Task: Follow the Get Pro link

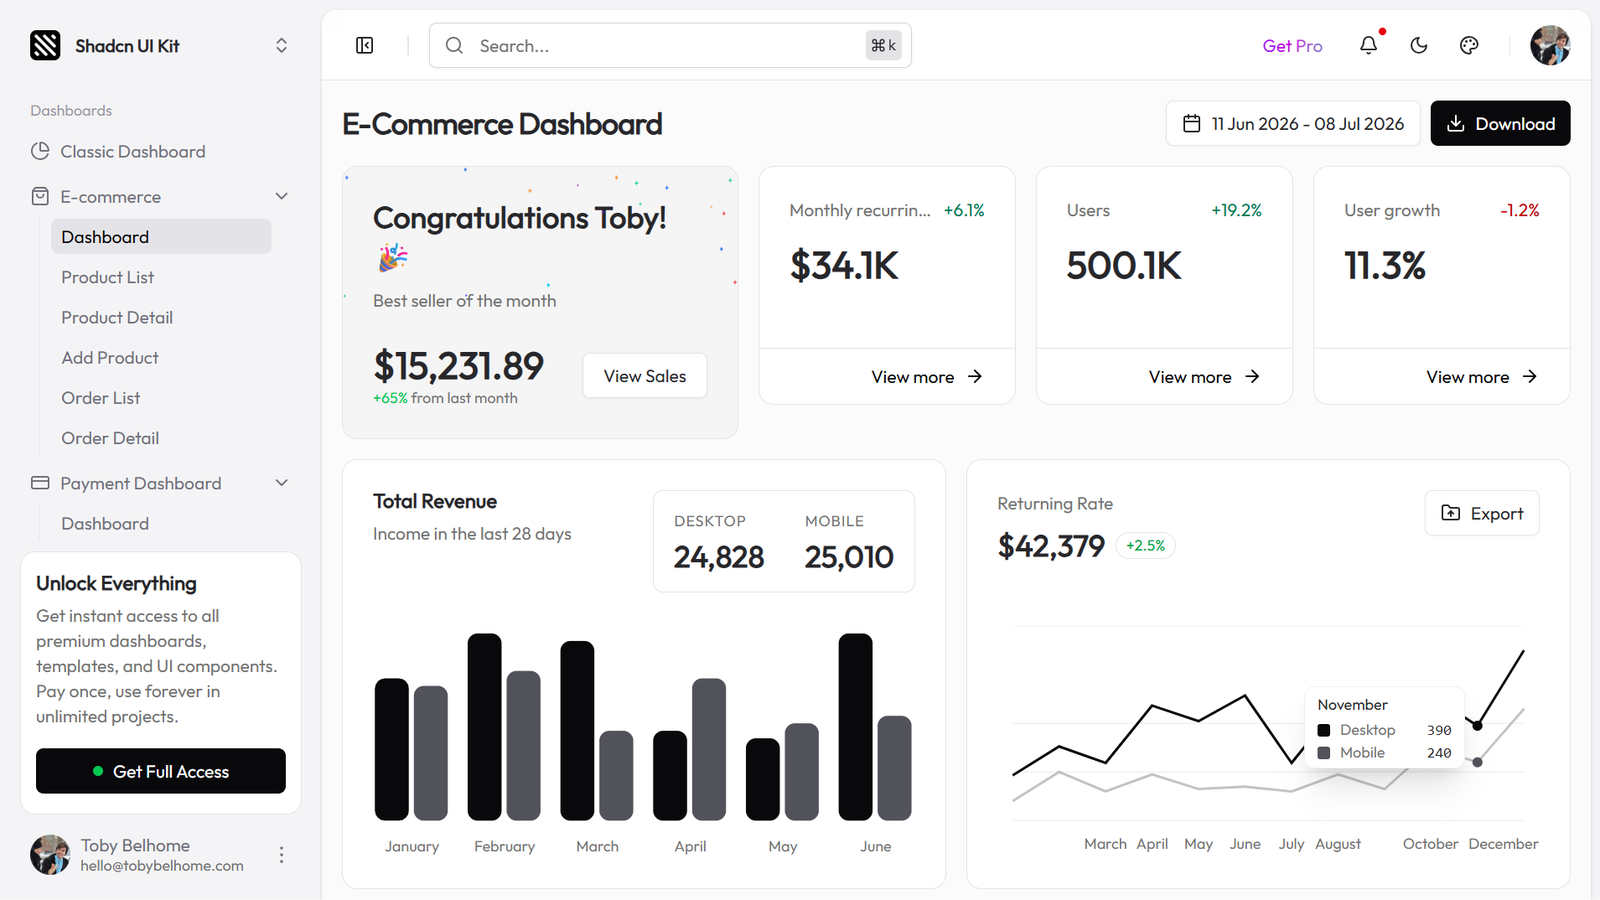Action: tap(1292, 46)
